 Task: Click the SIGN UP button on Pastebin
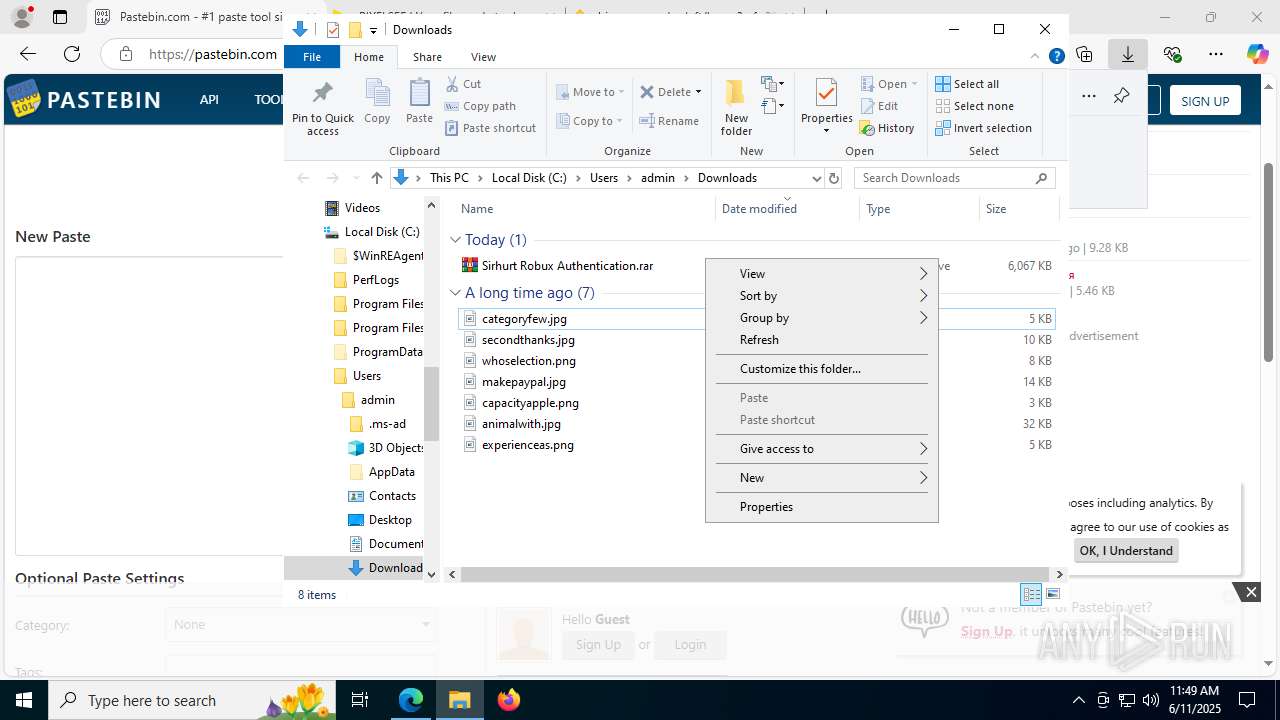[x=1205, y=101]
